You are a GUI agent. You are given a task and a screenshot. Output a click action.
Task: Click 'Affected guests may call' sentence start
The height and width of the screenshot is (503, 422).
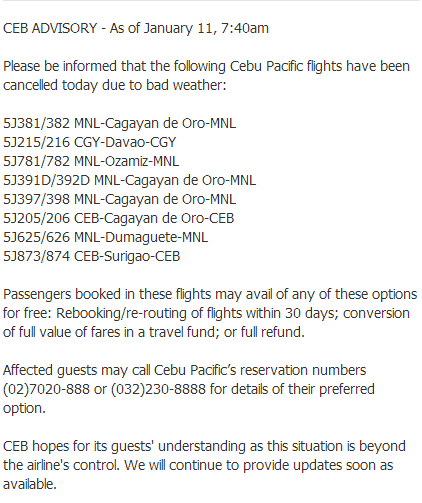[x=77, y=370]
